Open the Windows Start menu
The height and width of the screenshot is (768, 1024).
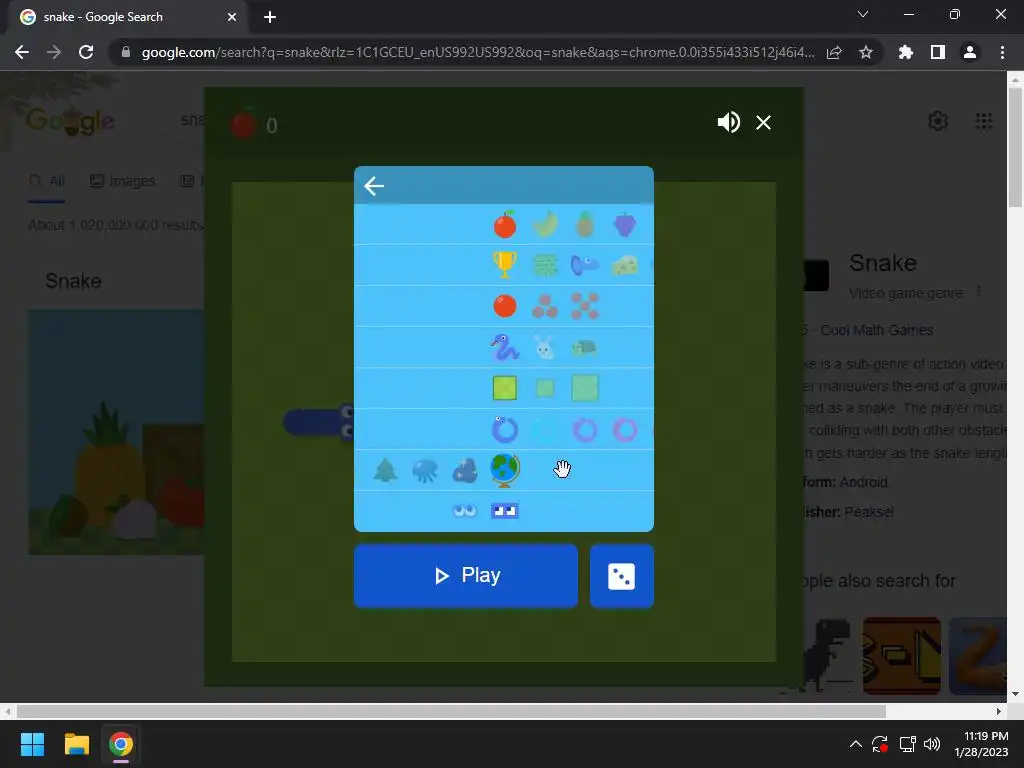click(32, 744)
